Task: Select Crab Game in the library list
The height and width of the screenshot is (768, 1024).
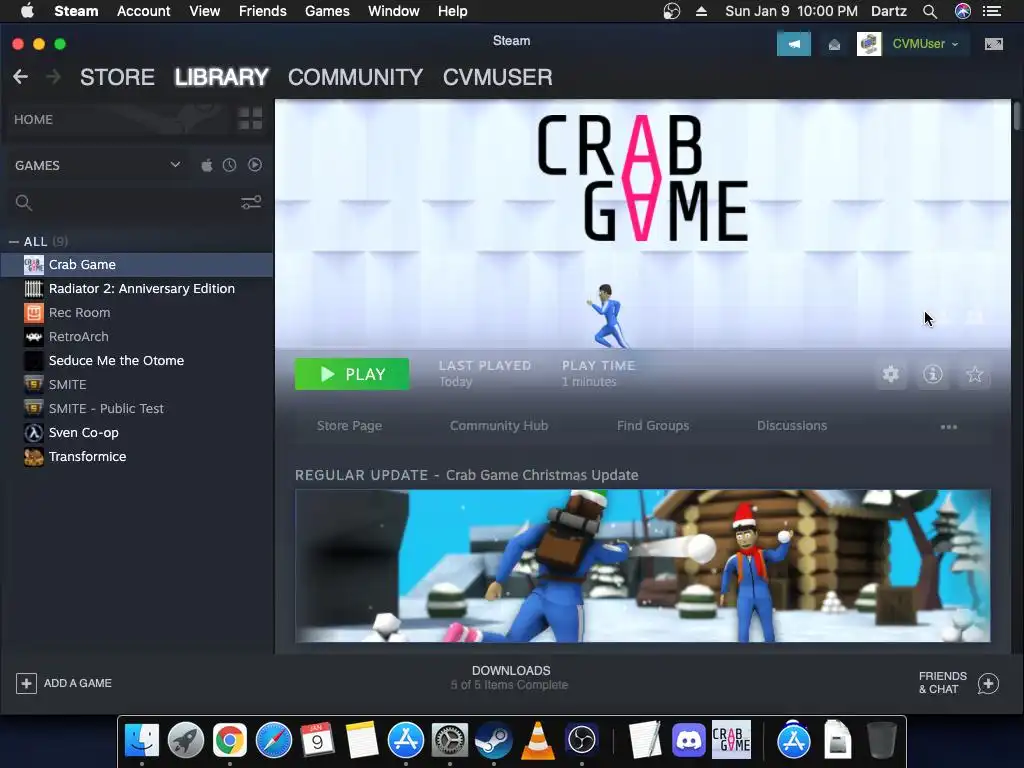Action: [x=138, y=264]
